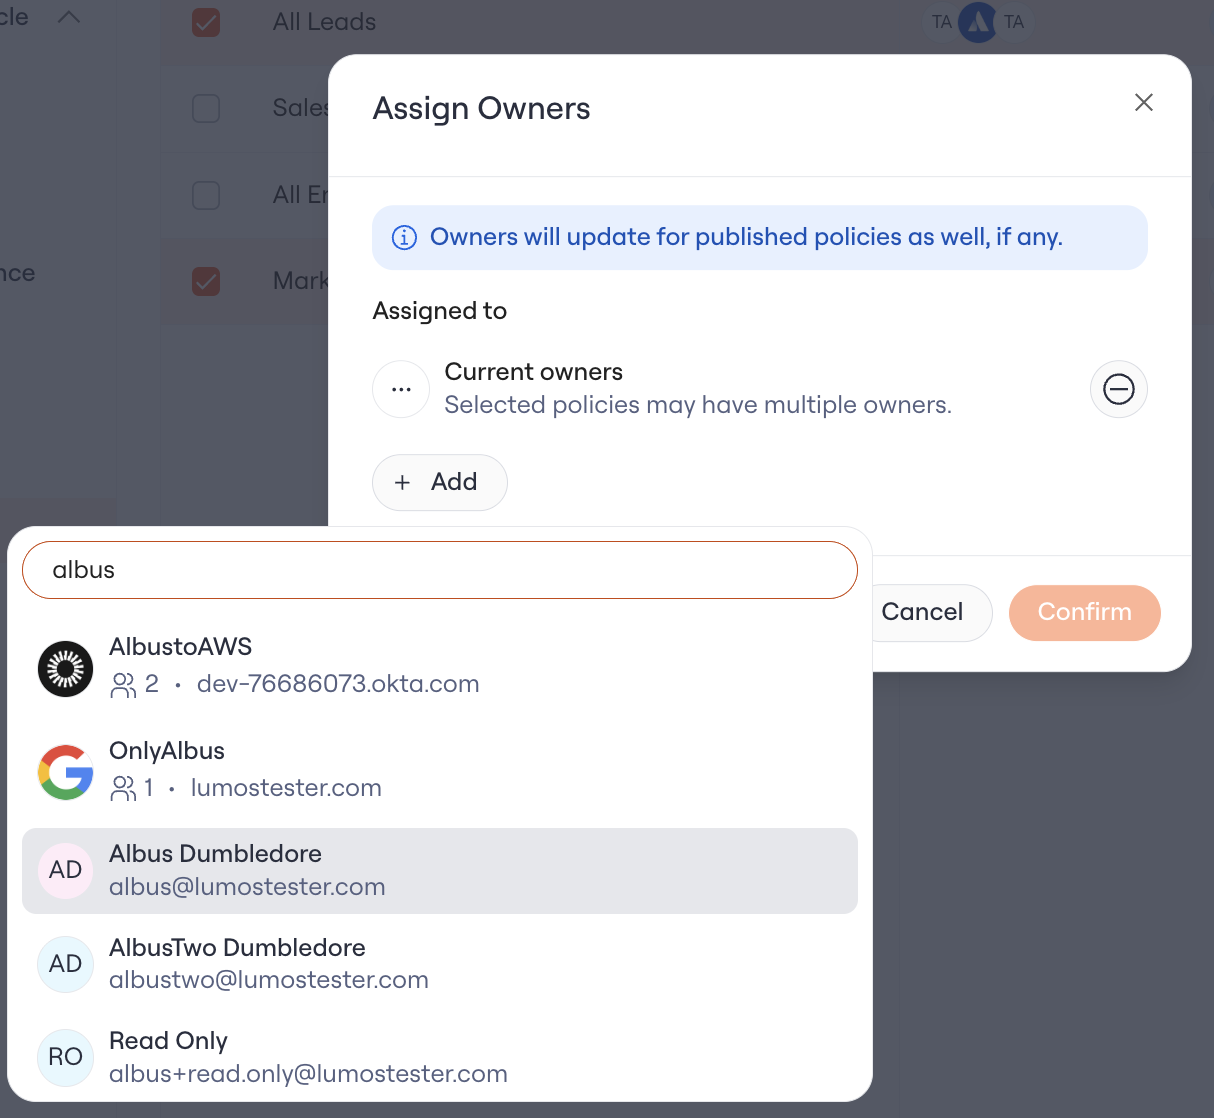Select the OnlyAlbus group option
Screen dimensions: 1214x1118
tap(440, 770)
